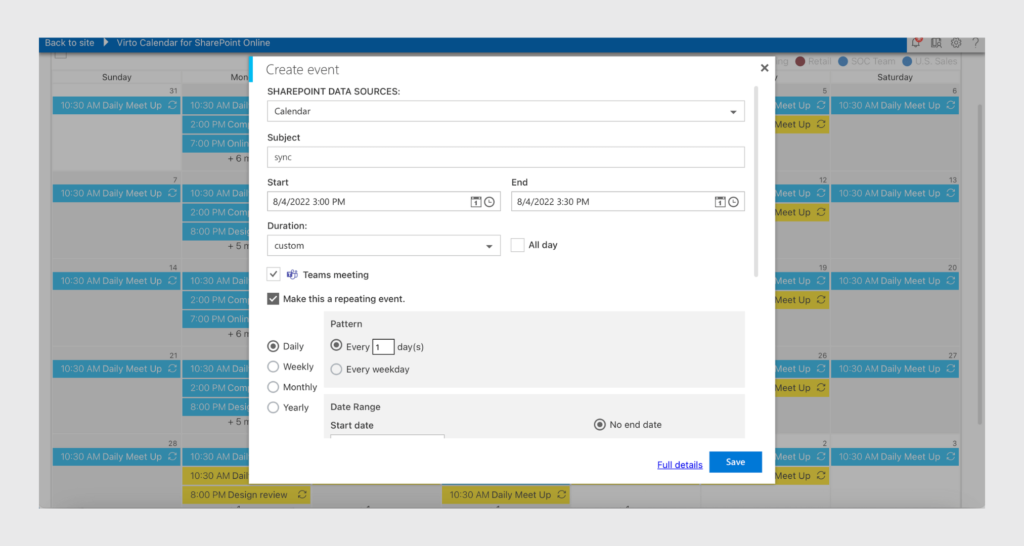Open the SharePoint data sources Calendar dropdown

click(x=505, y=111)
